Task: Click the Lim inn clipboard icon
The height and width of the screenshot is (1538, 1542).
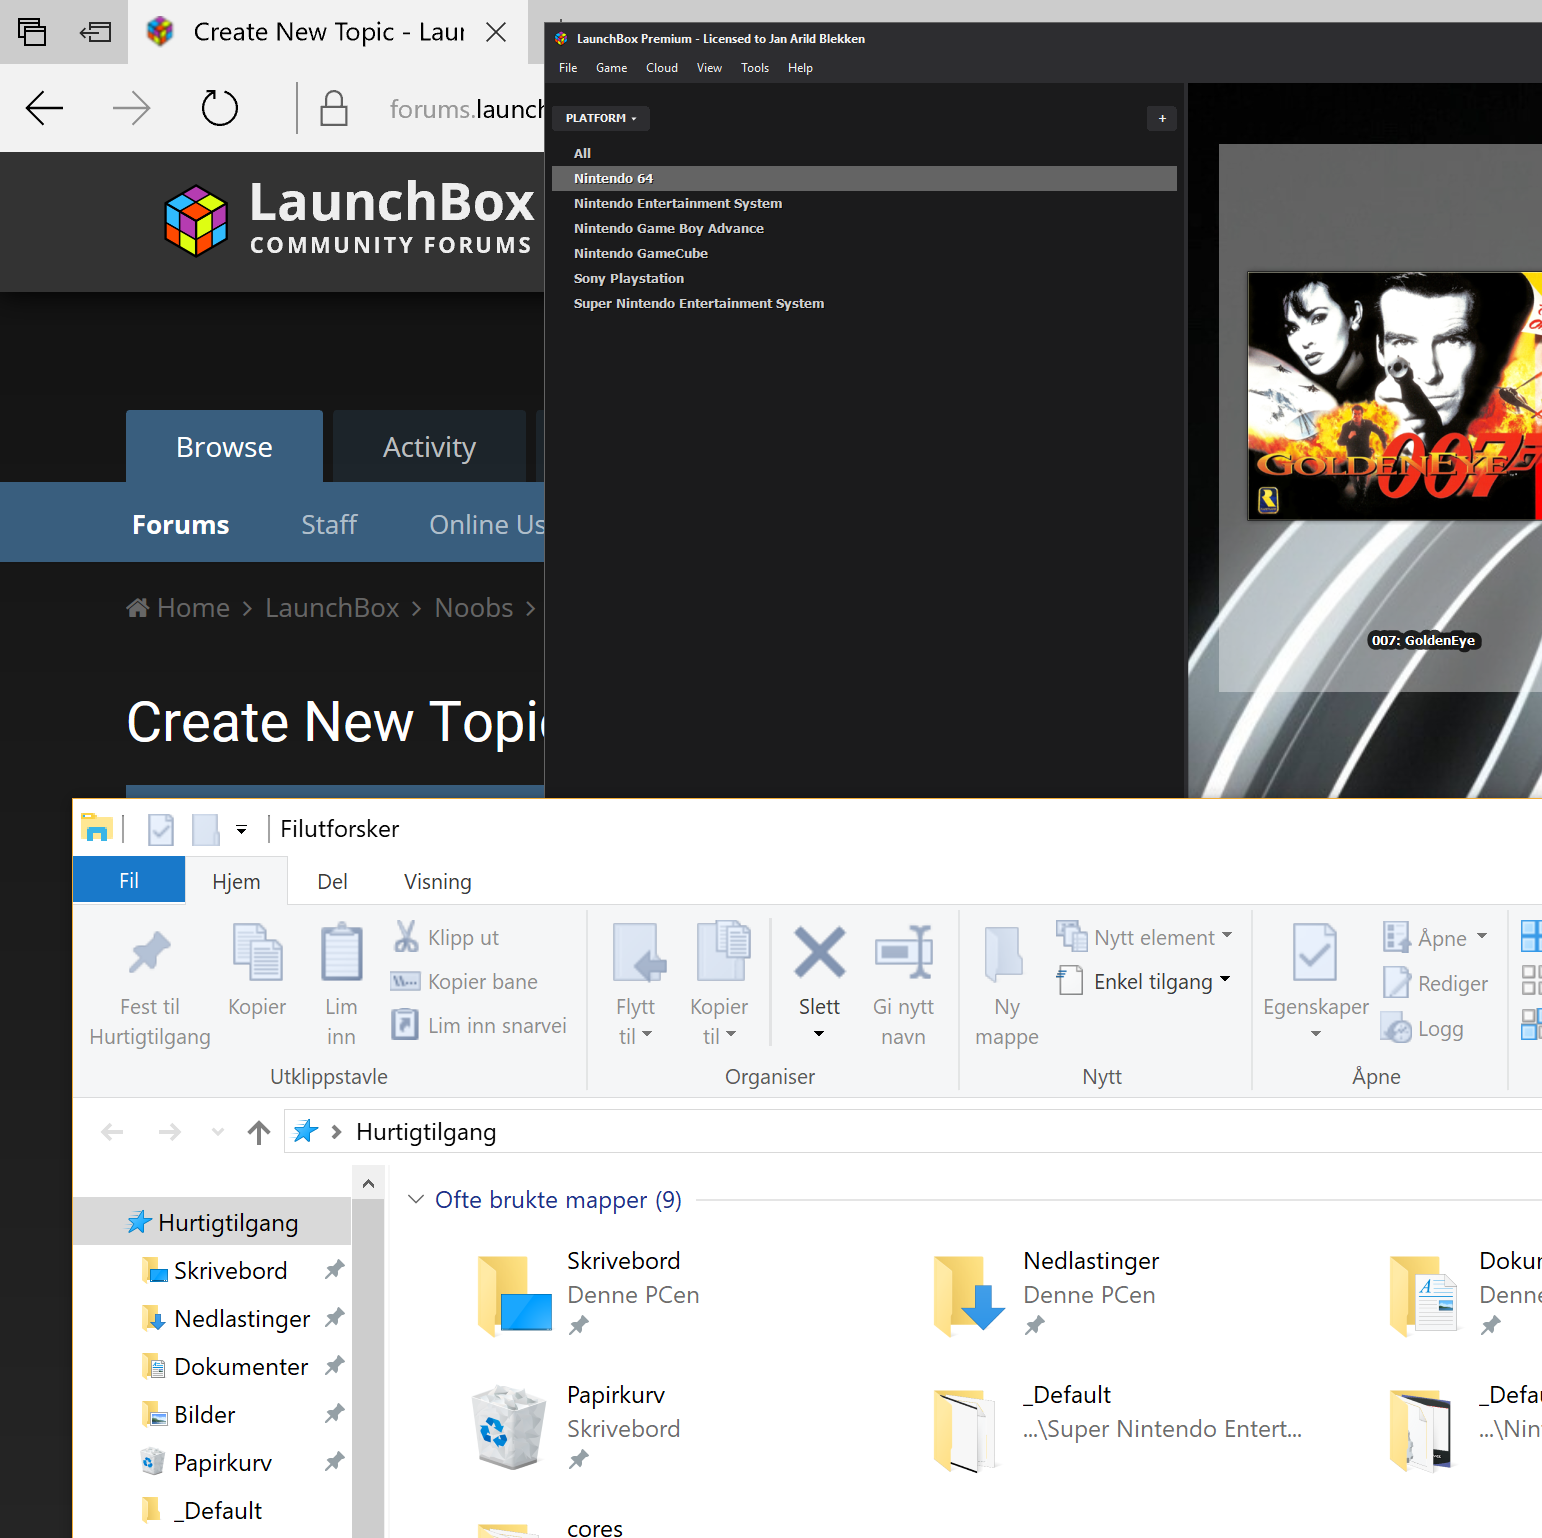Action: [x=341, y=951]
